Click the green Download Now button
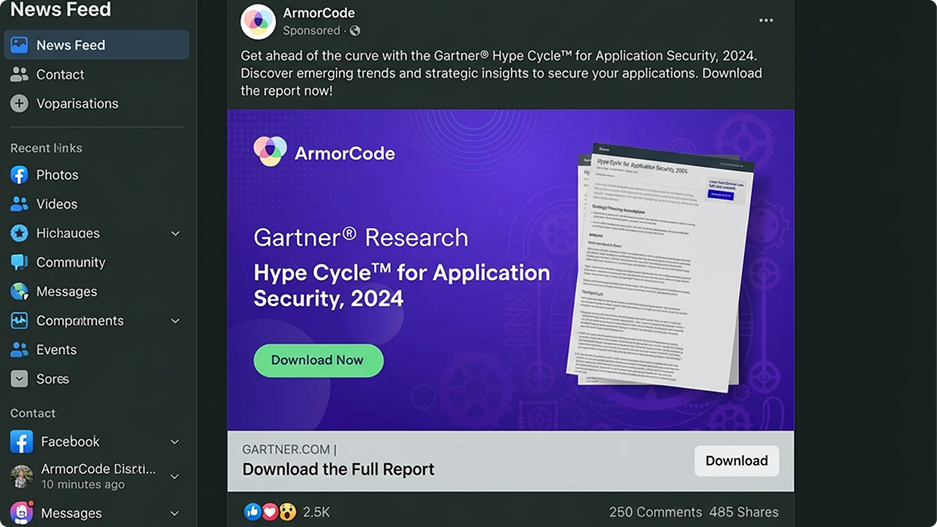The height and width of the screenshot is (527, 937). click(319, 360)
